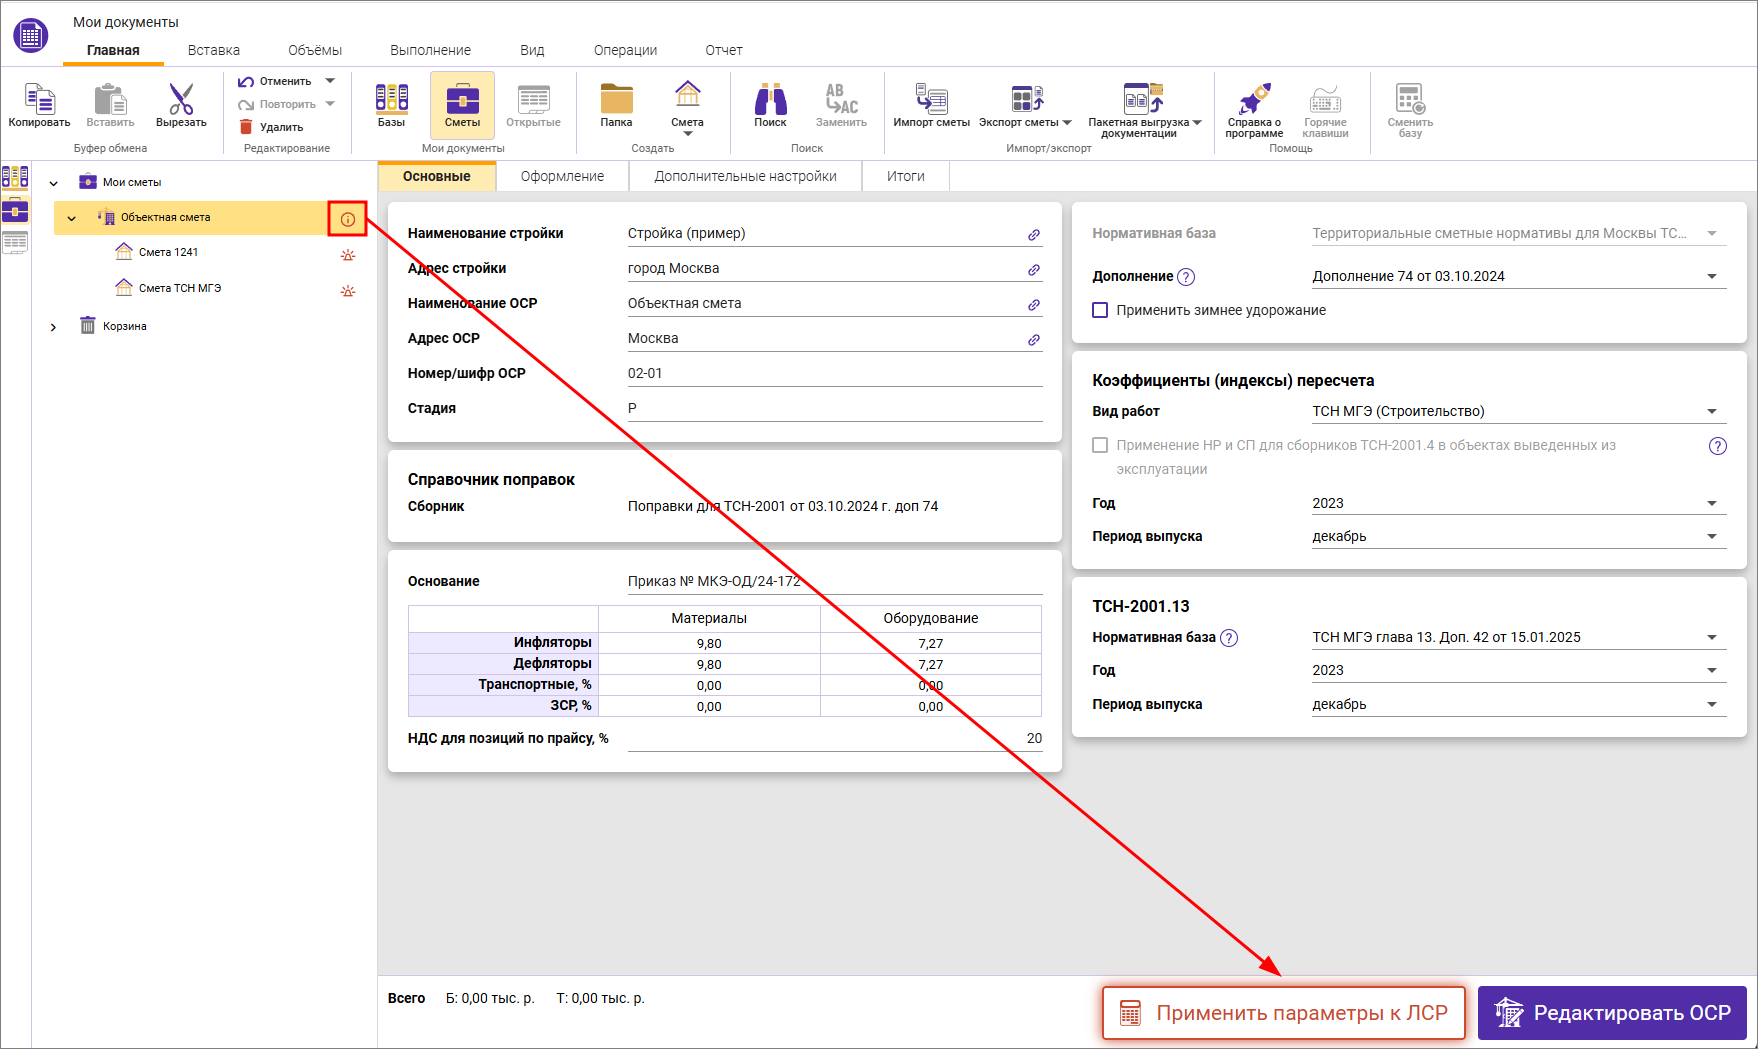Open the Дополнение dropdown

pyautogui.click(x=1711, y=276)
